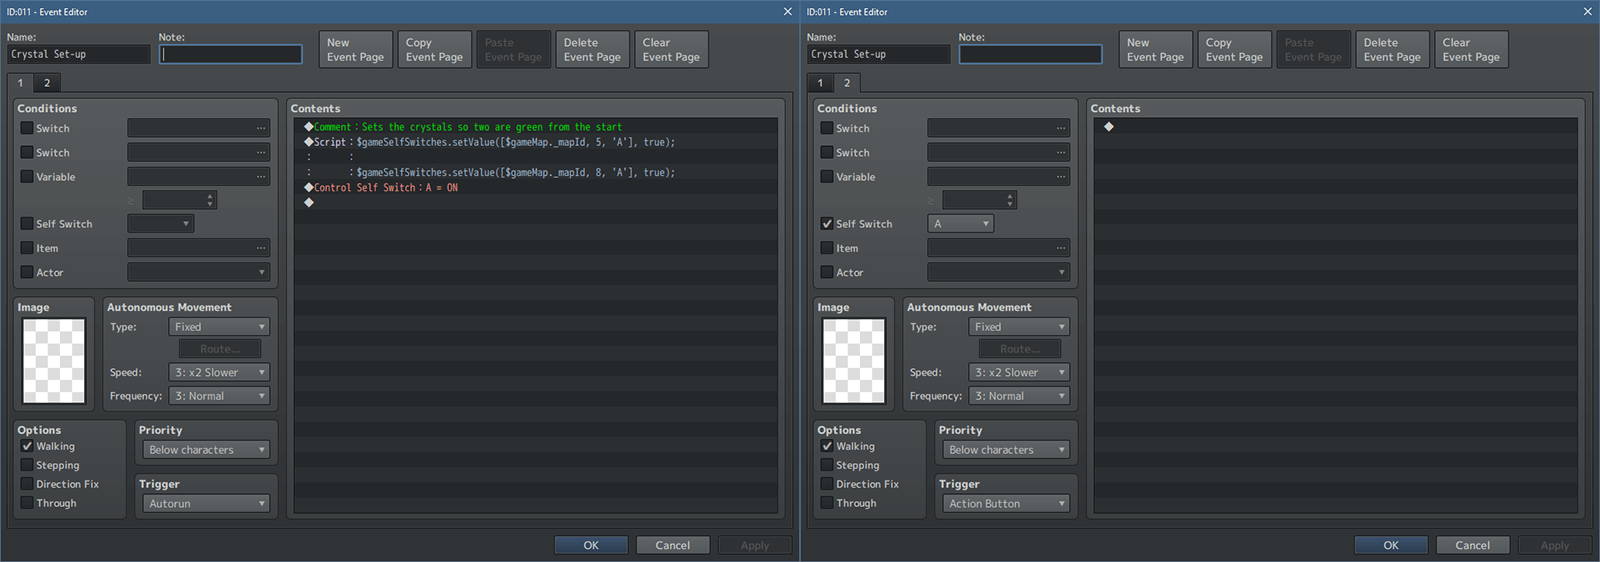
Task: Enable Item condition in right window
Action: click(827, 248)
